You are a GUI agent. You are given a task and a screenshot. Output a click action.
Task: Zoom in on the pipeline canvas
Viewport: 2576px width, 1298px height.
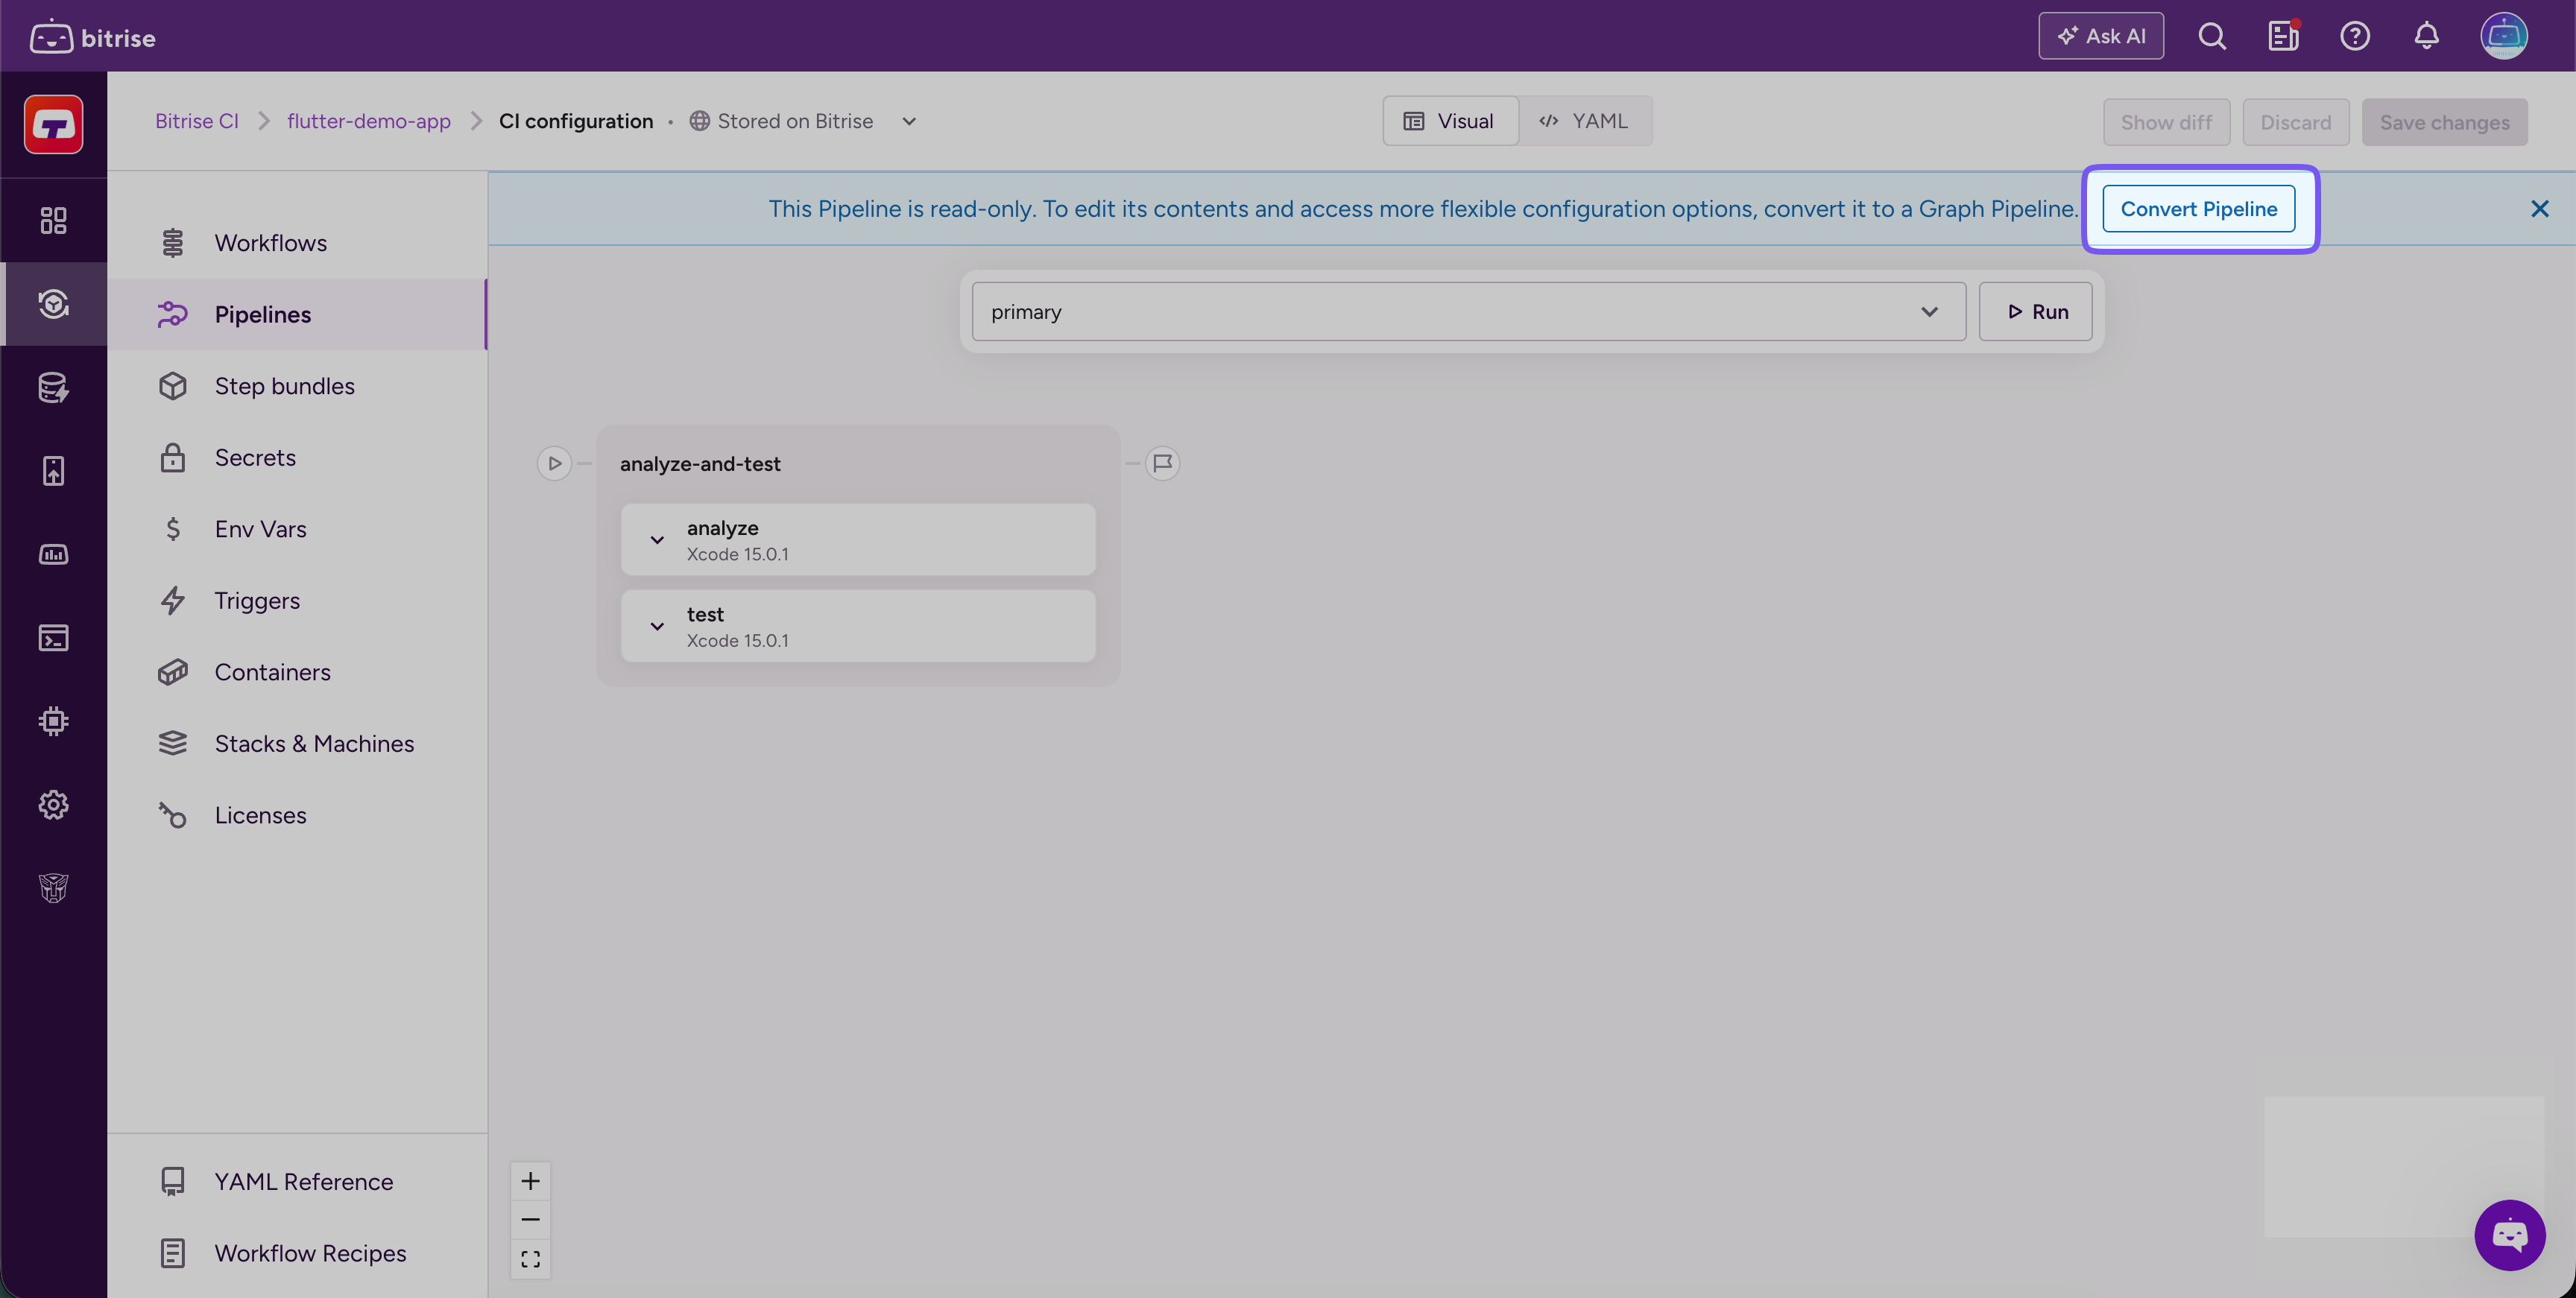[531, 1181]
